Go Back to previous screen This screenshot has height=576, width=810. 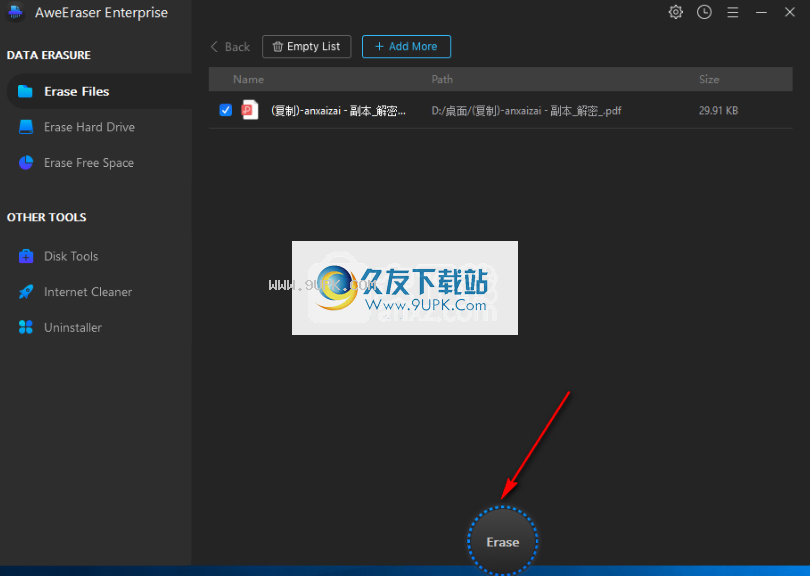point(230,47)
